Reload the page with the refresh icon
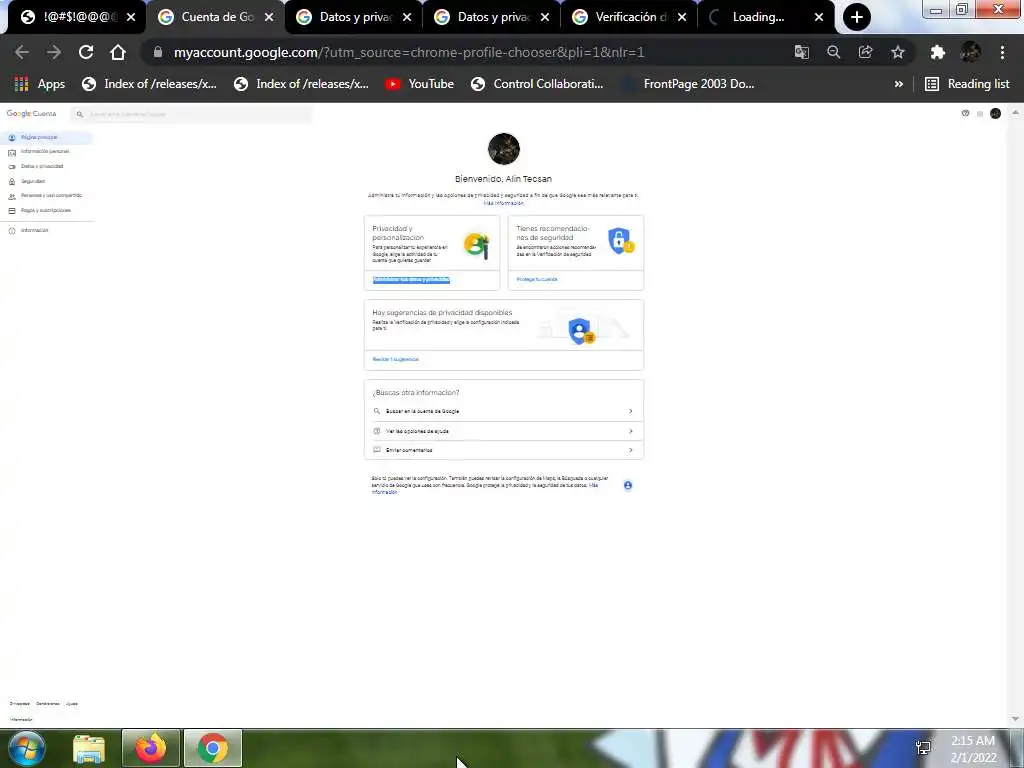 pyautogui.click(x=86, y=52)
